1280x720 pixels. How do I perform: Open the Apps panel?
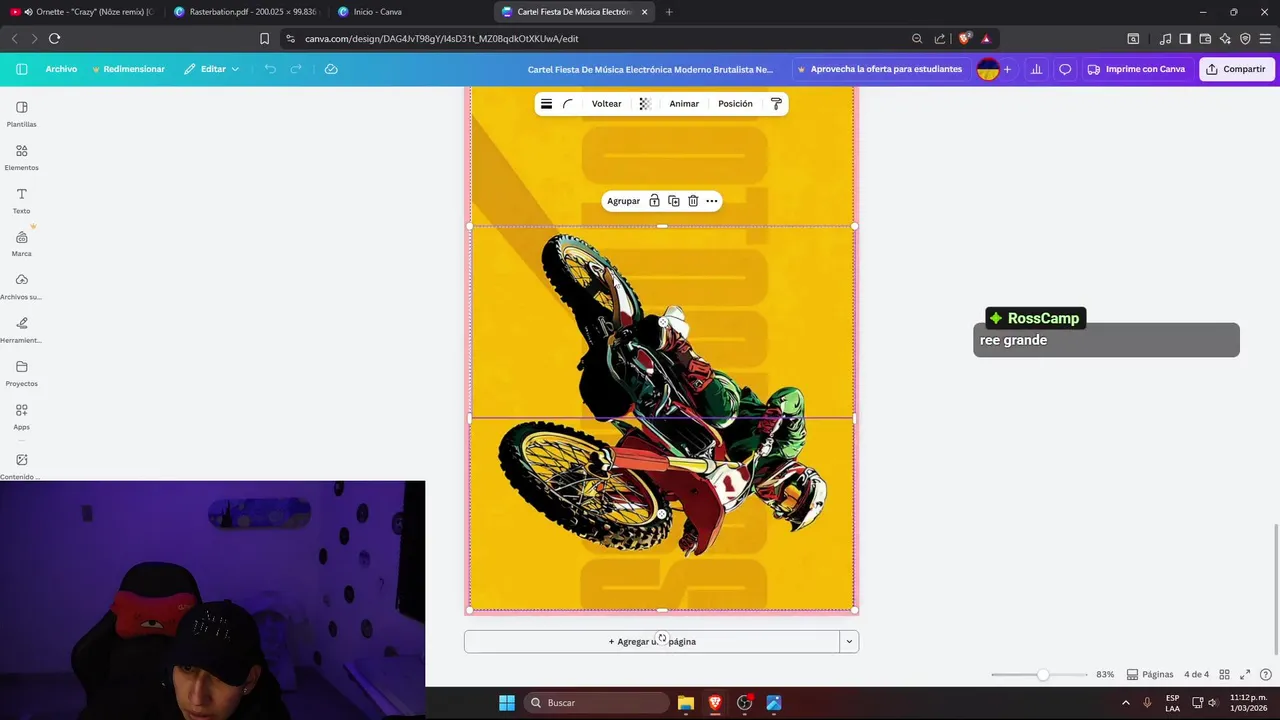pyautogui.click(x=21, y=417)
